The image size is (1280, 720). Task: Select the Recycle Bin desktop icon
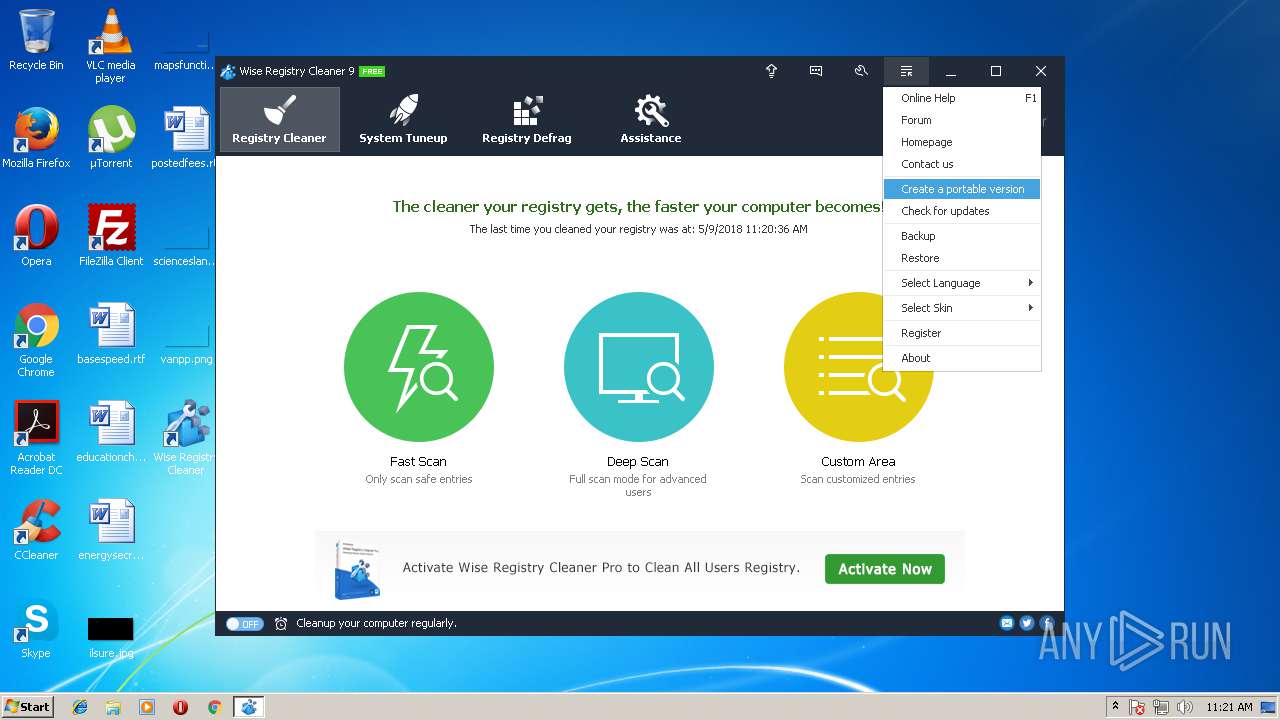(x=36, y=40)
